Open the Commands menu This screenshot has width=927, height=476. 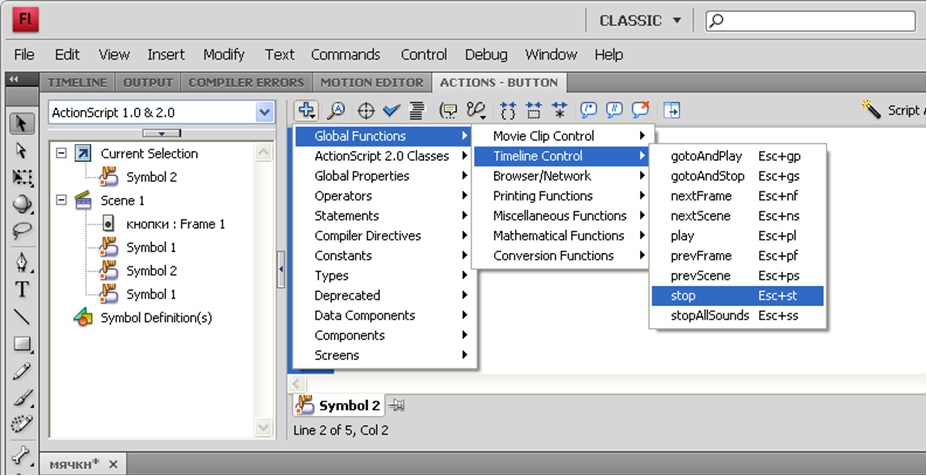click(345, 54)
